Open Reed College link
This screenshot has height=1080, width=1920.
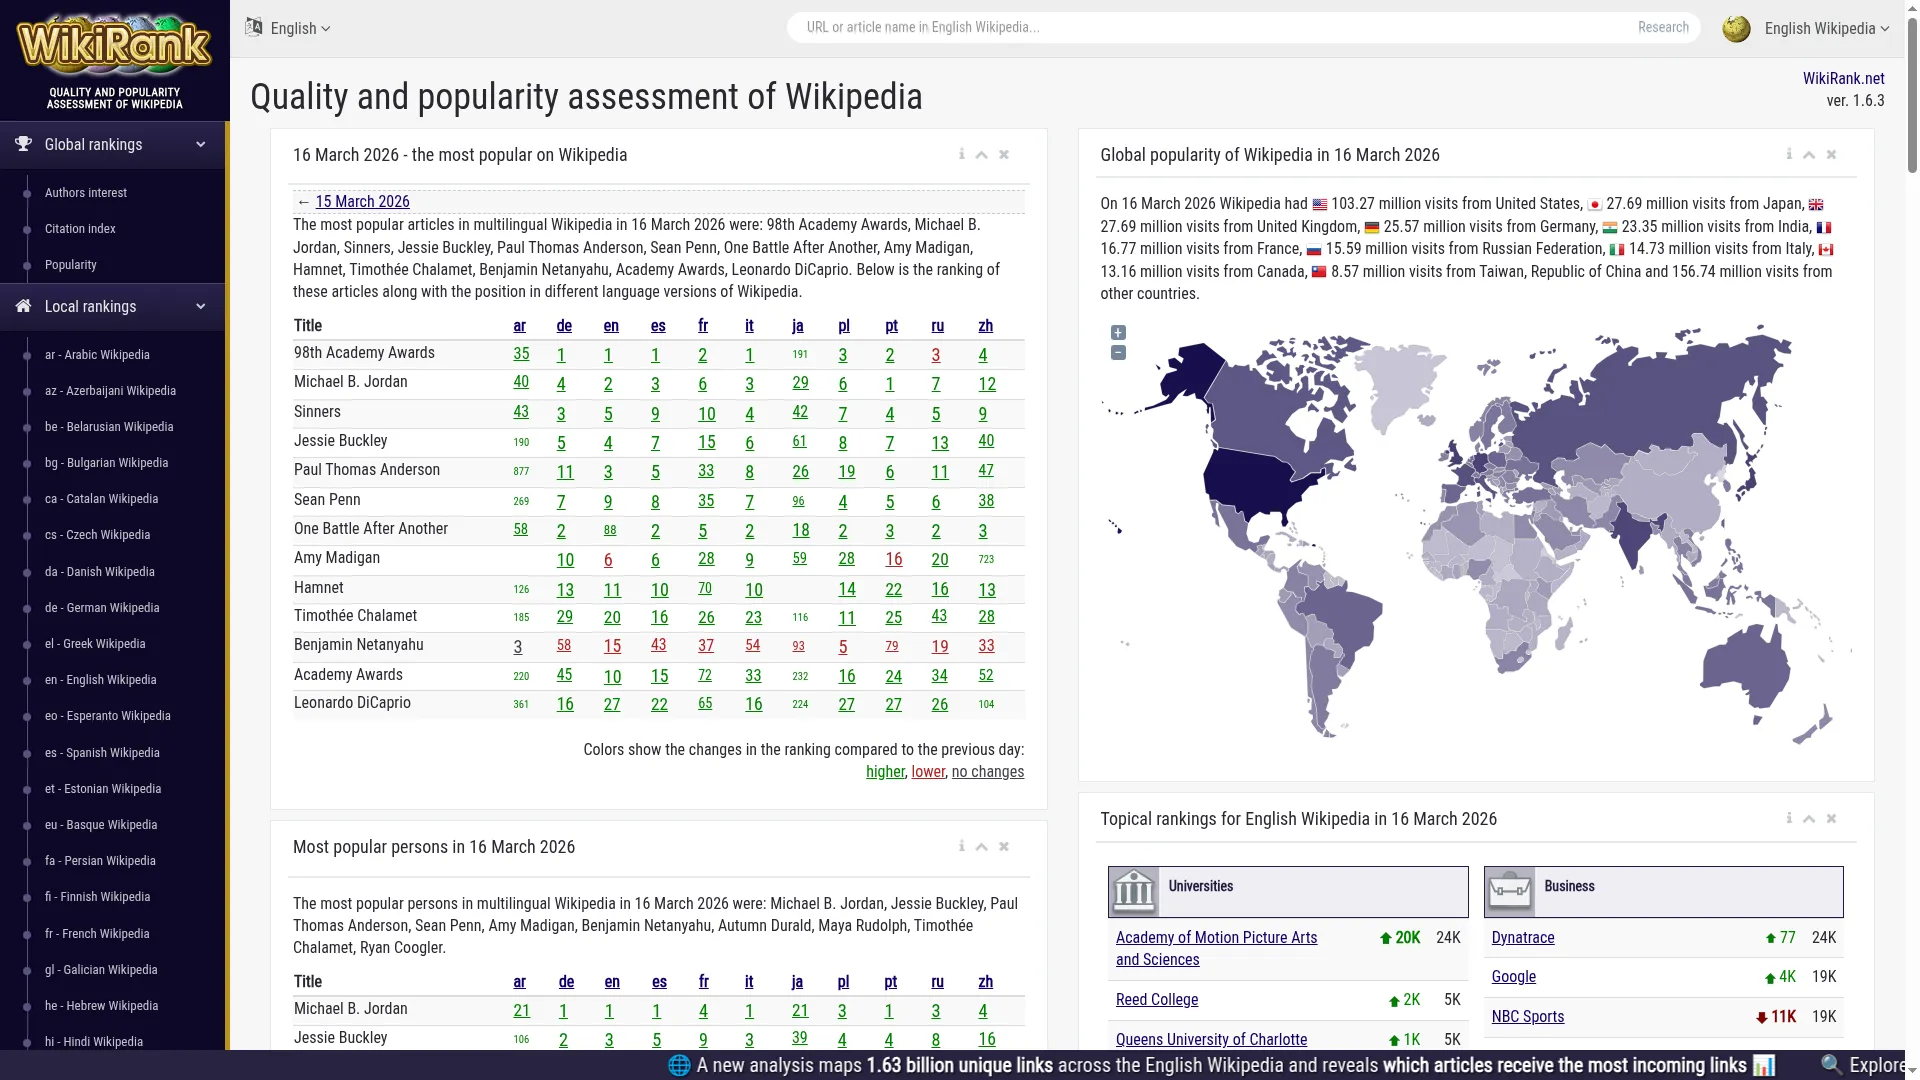click(1156, 999)
